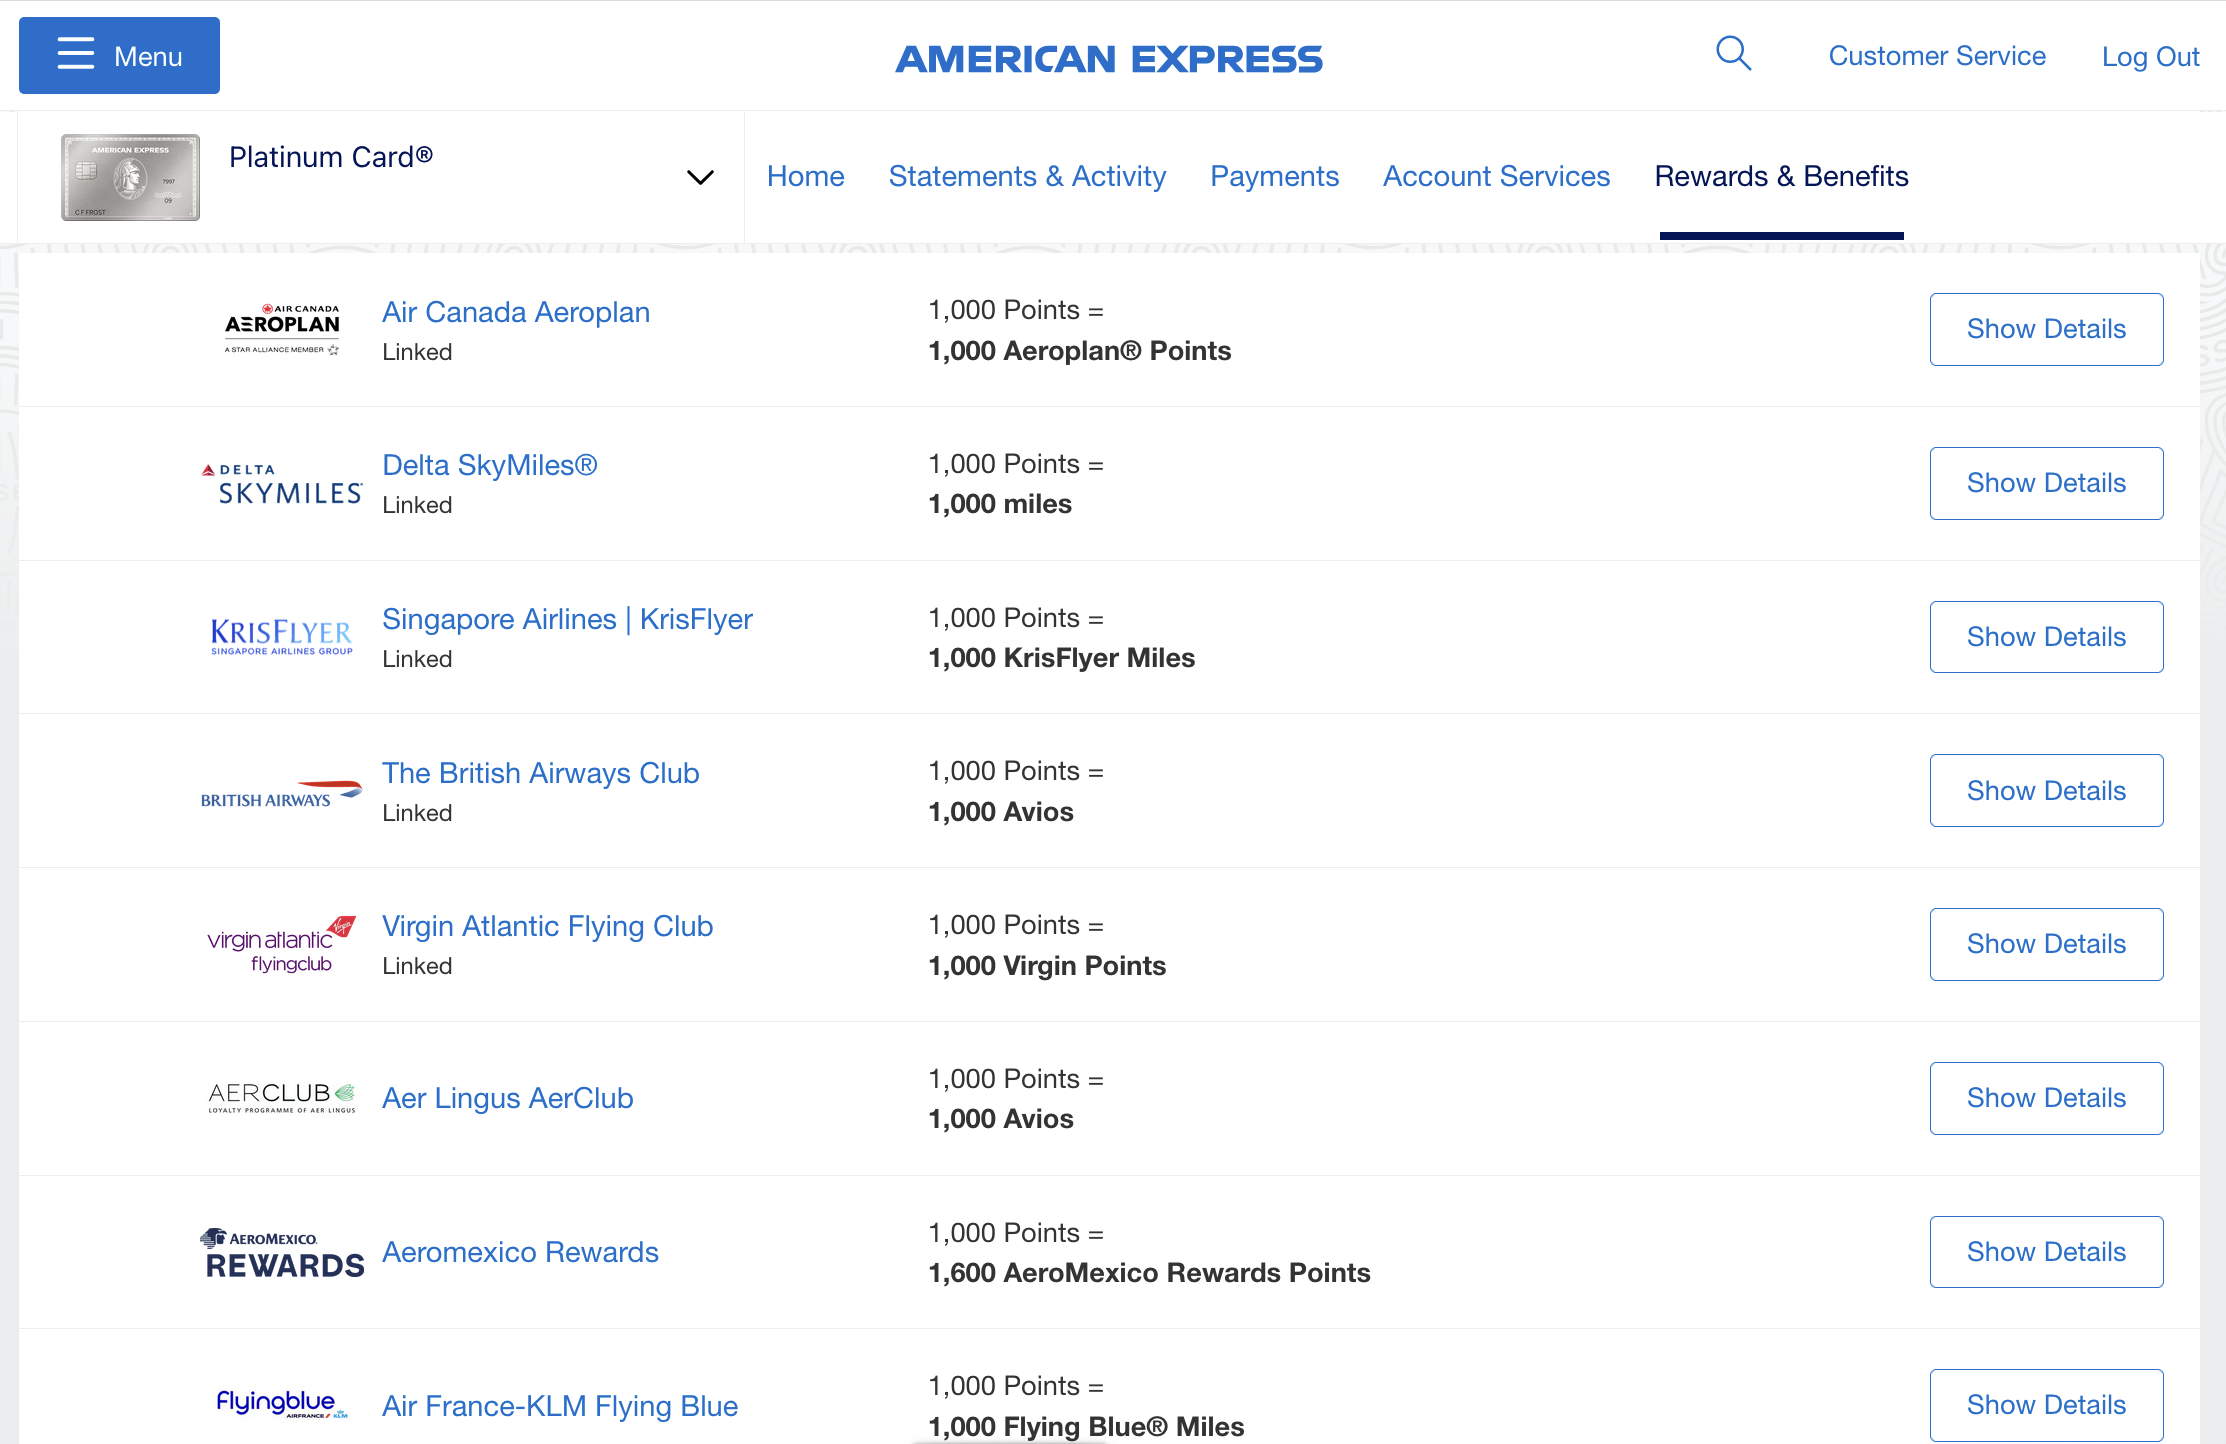Open the search function
The width and height of the screenshot is (2226, 1444).
click(1733, 54)
